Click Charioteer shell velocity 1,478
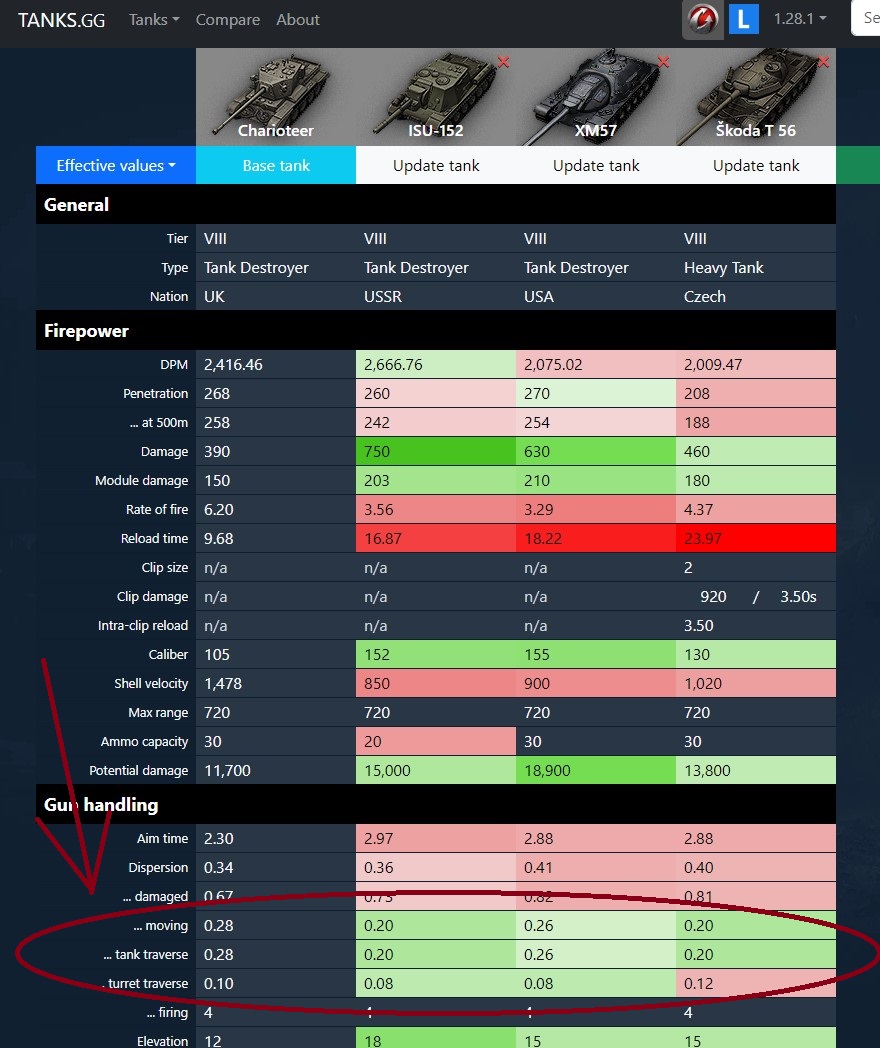This screenshot has width=880, height=1048. tap(223, 683)
